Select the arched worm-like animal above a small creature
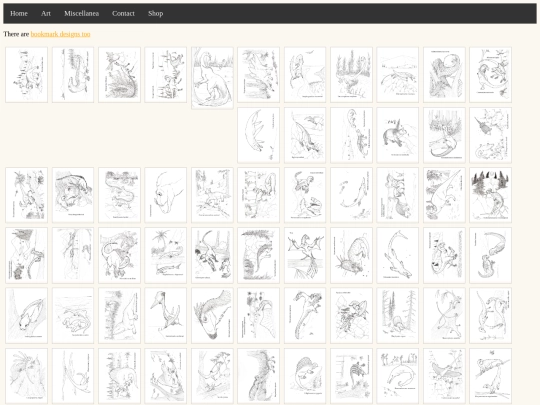This screenshot has height=405, width=540. point(490,255)
